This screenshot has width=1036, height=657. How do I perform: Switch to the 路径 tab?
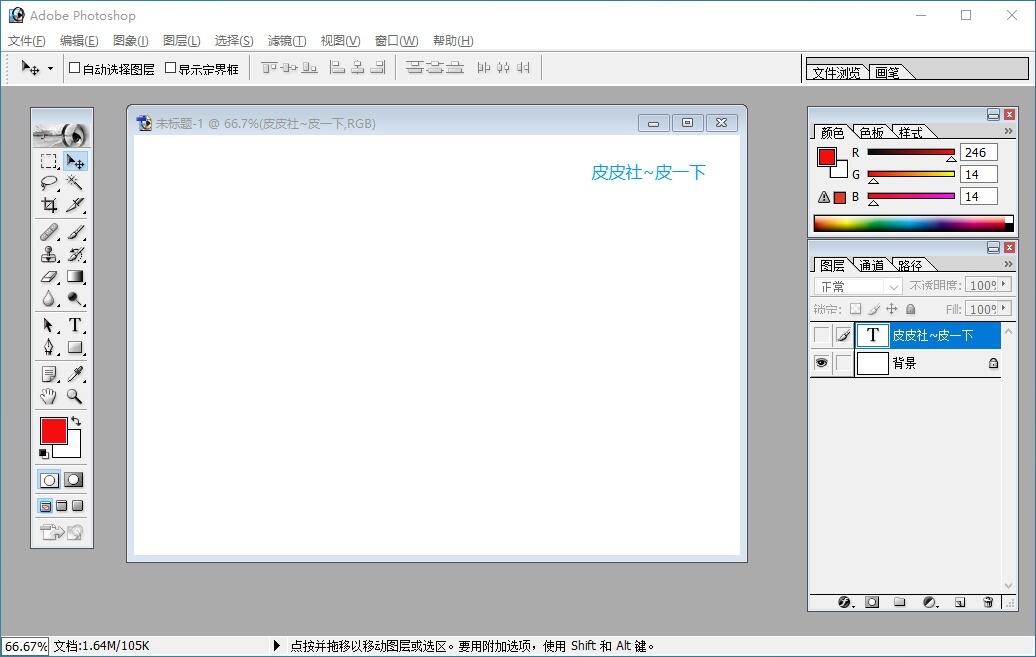pyautogui.click(x=910, y=265)
